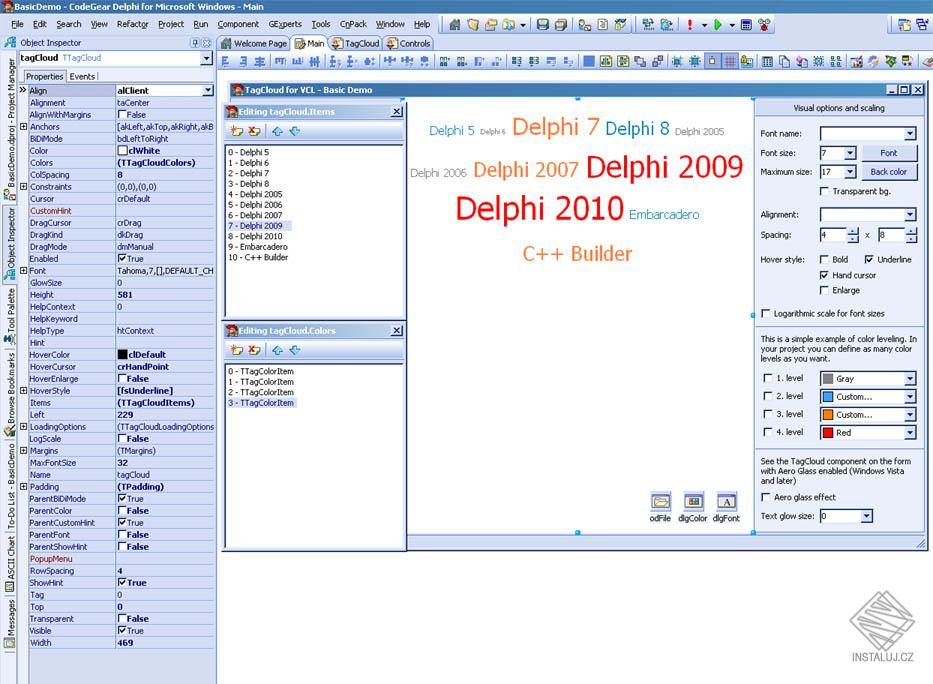
Task: Open the Component menu
Action: [237, 24]
